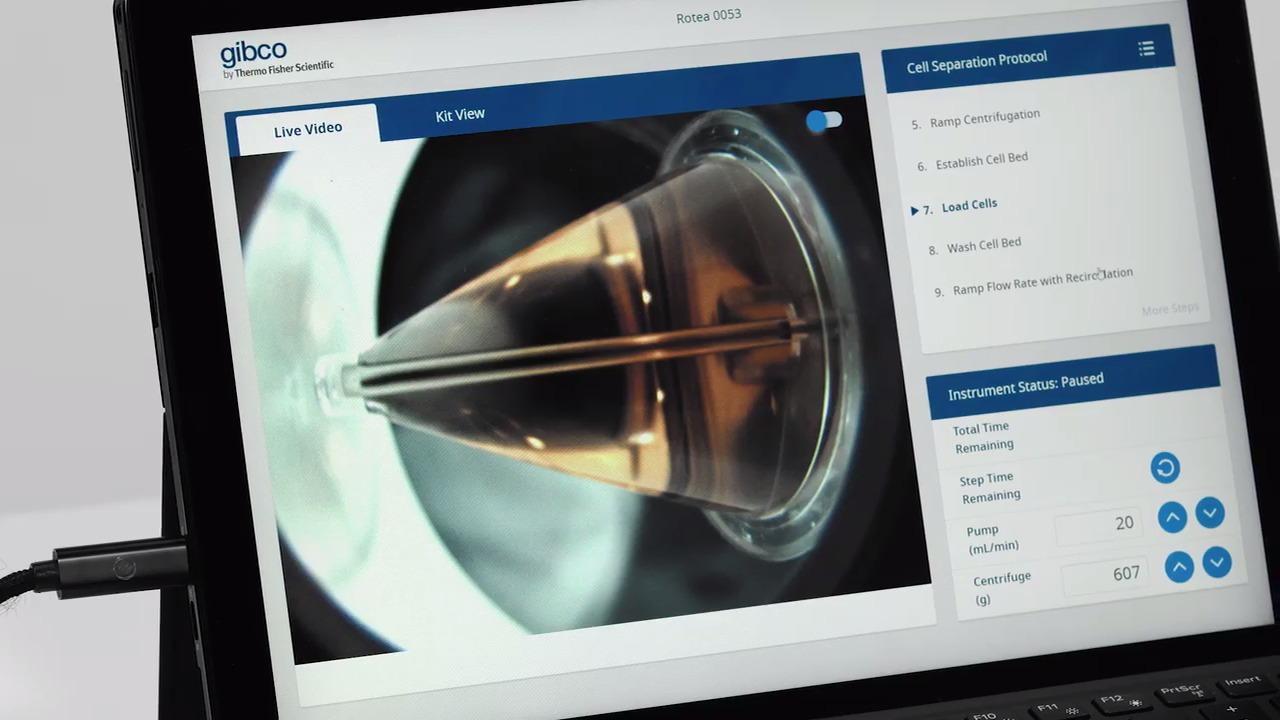Screen dimensions: 1280x720
Task: Click the Pump mL/min value field
Action: 1098,525
